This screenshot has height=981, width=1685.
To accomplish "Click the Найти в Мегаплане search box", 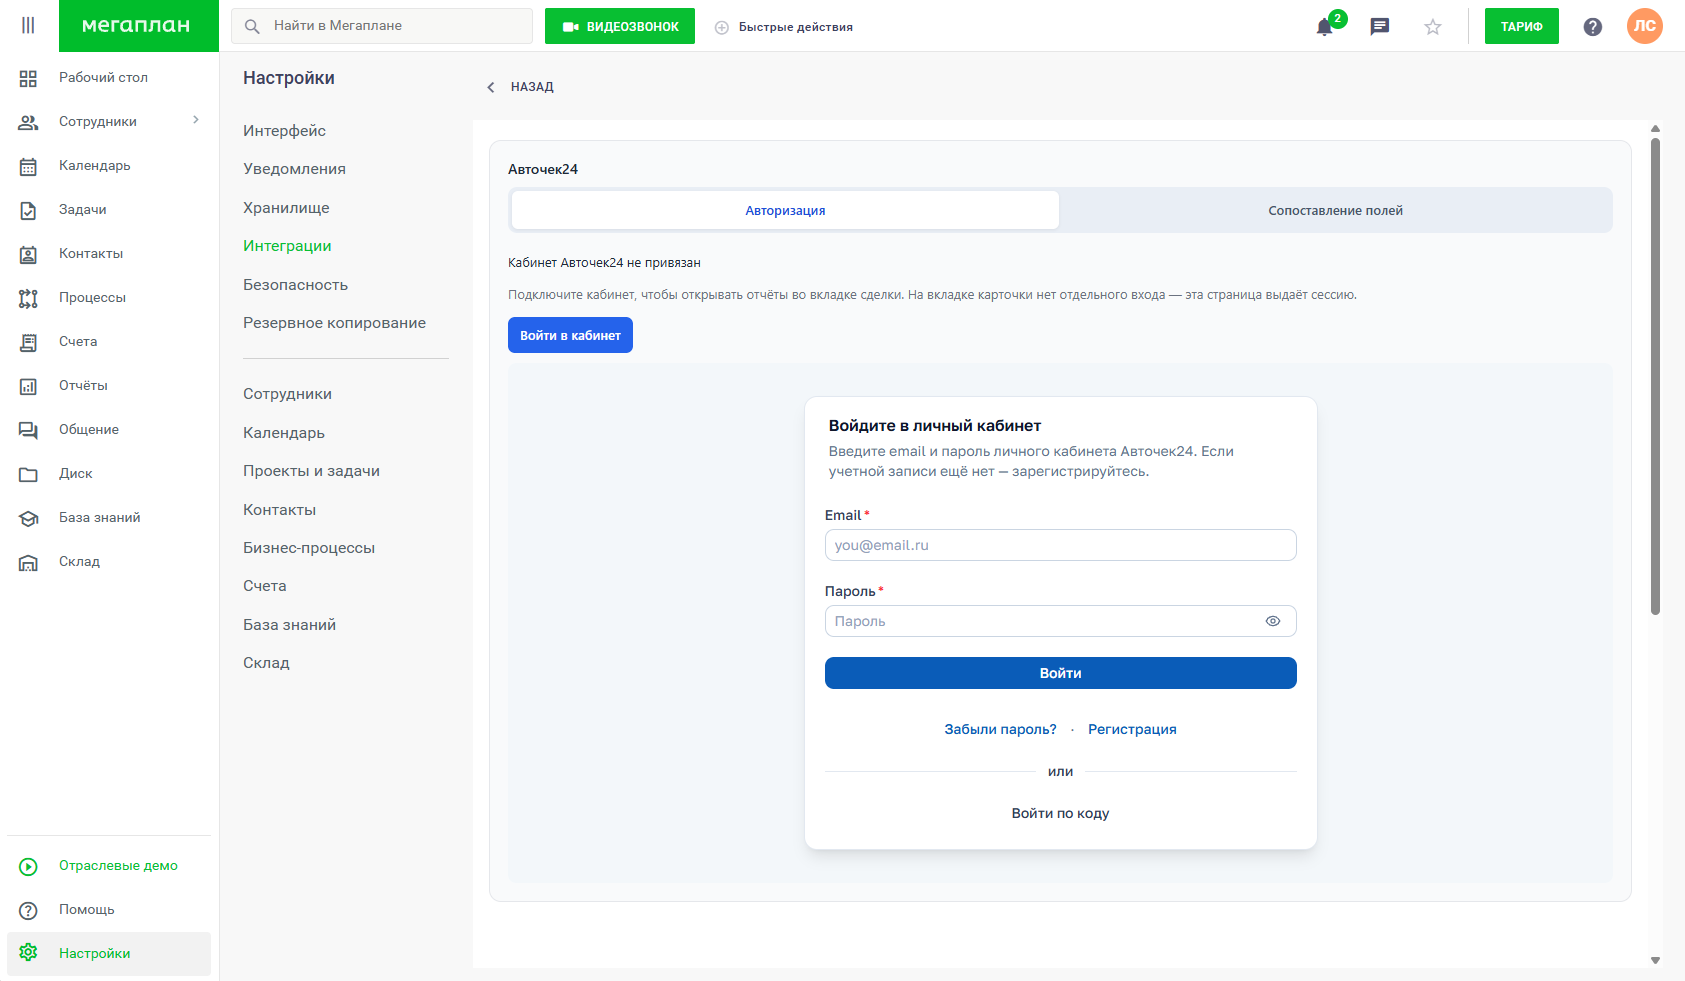I will 382,26.
